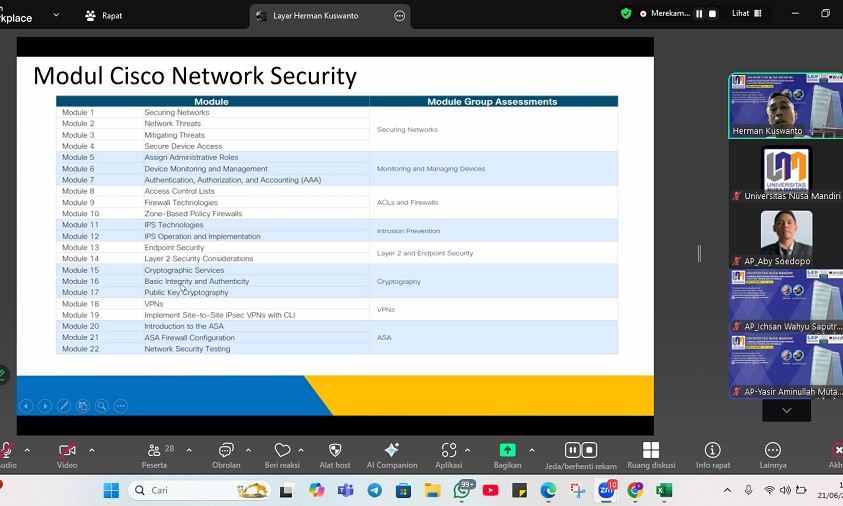This screenshot has width=843, height=506.
Task: Show hidden system tray icons
Action: (727, 490)
